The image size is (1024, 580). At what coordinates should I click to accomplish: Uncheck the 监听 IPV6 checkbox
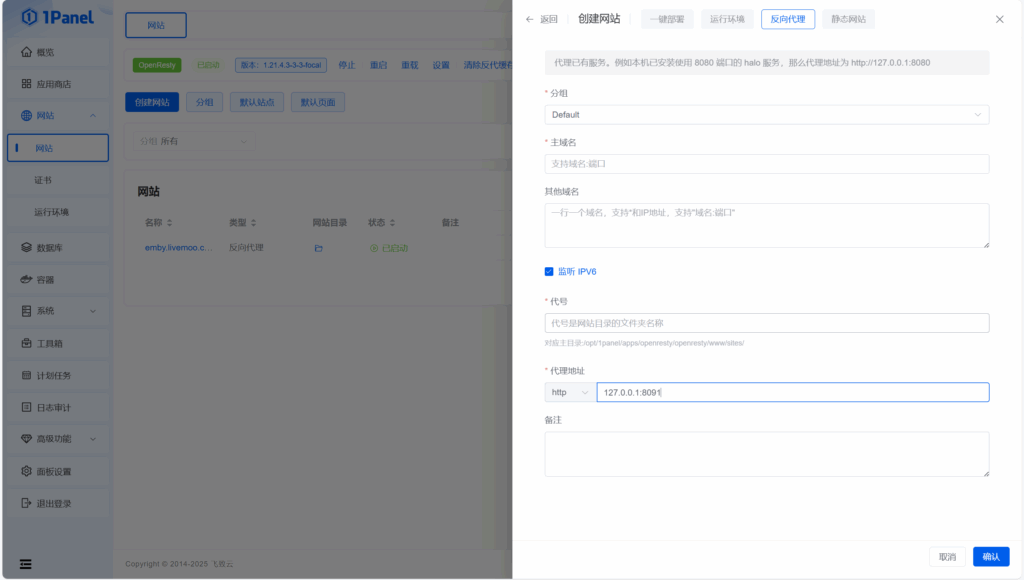point(549,270)
